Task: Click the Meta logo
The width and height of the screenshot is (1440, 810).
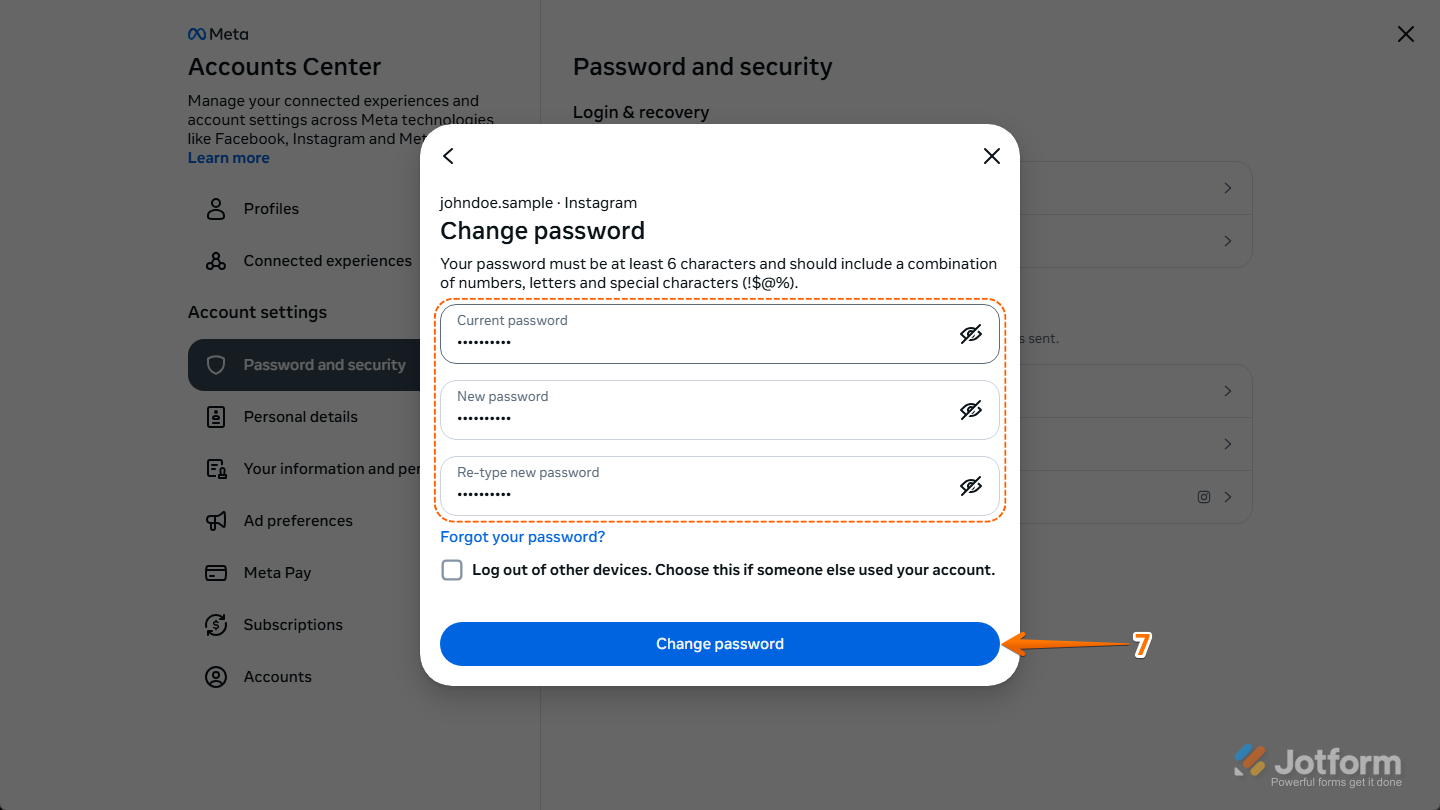Action: [217, 33]
